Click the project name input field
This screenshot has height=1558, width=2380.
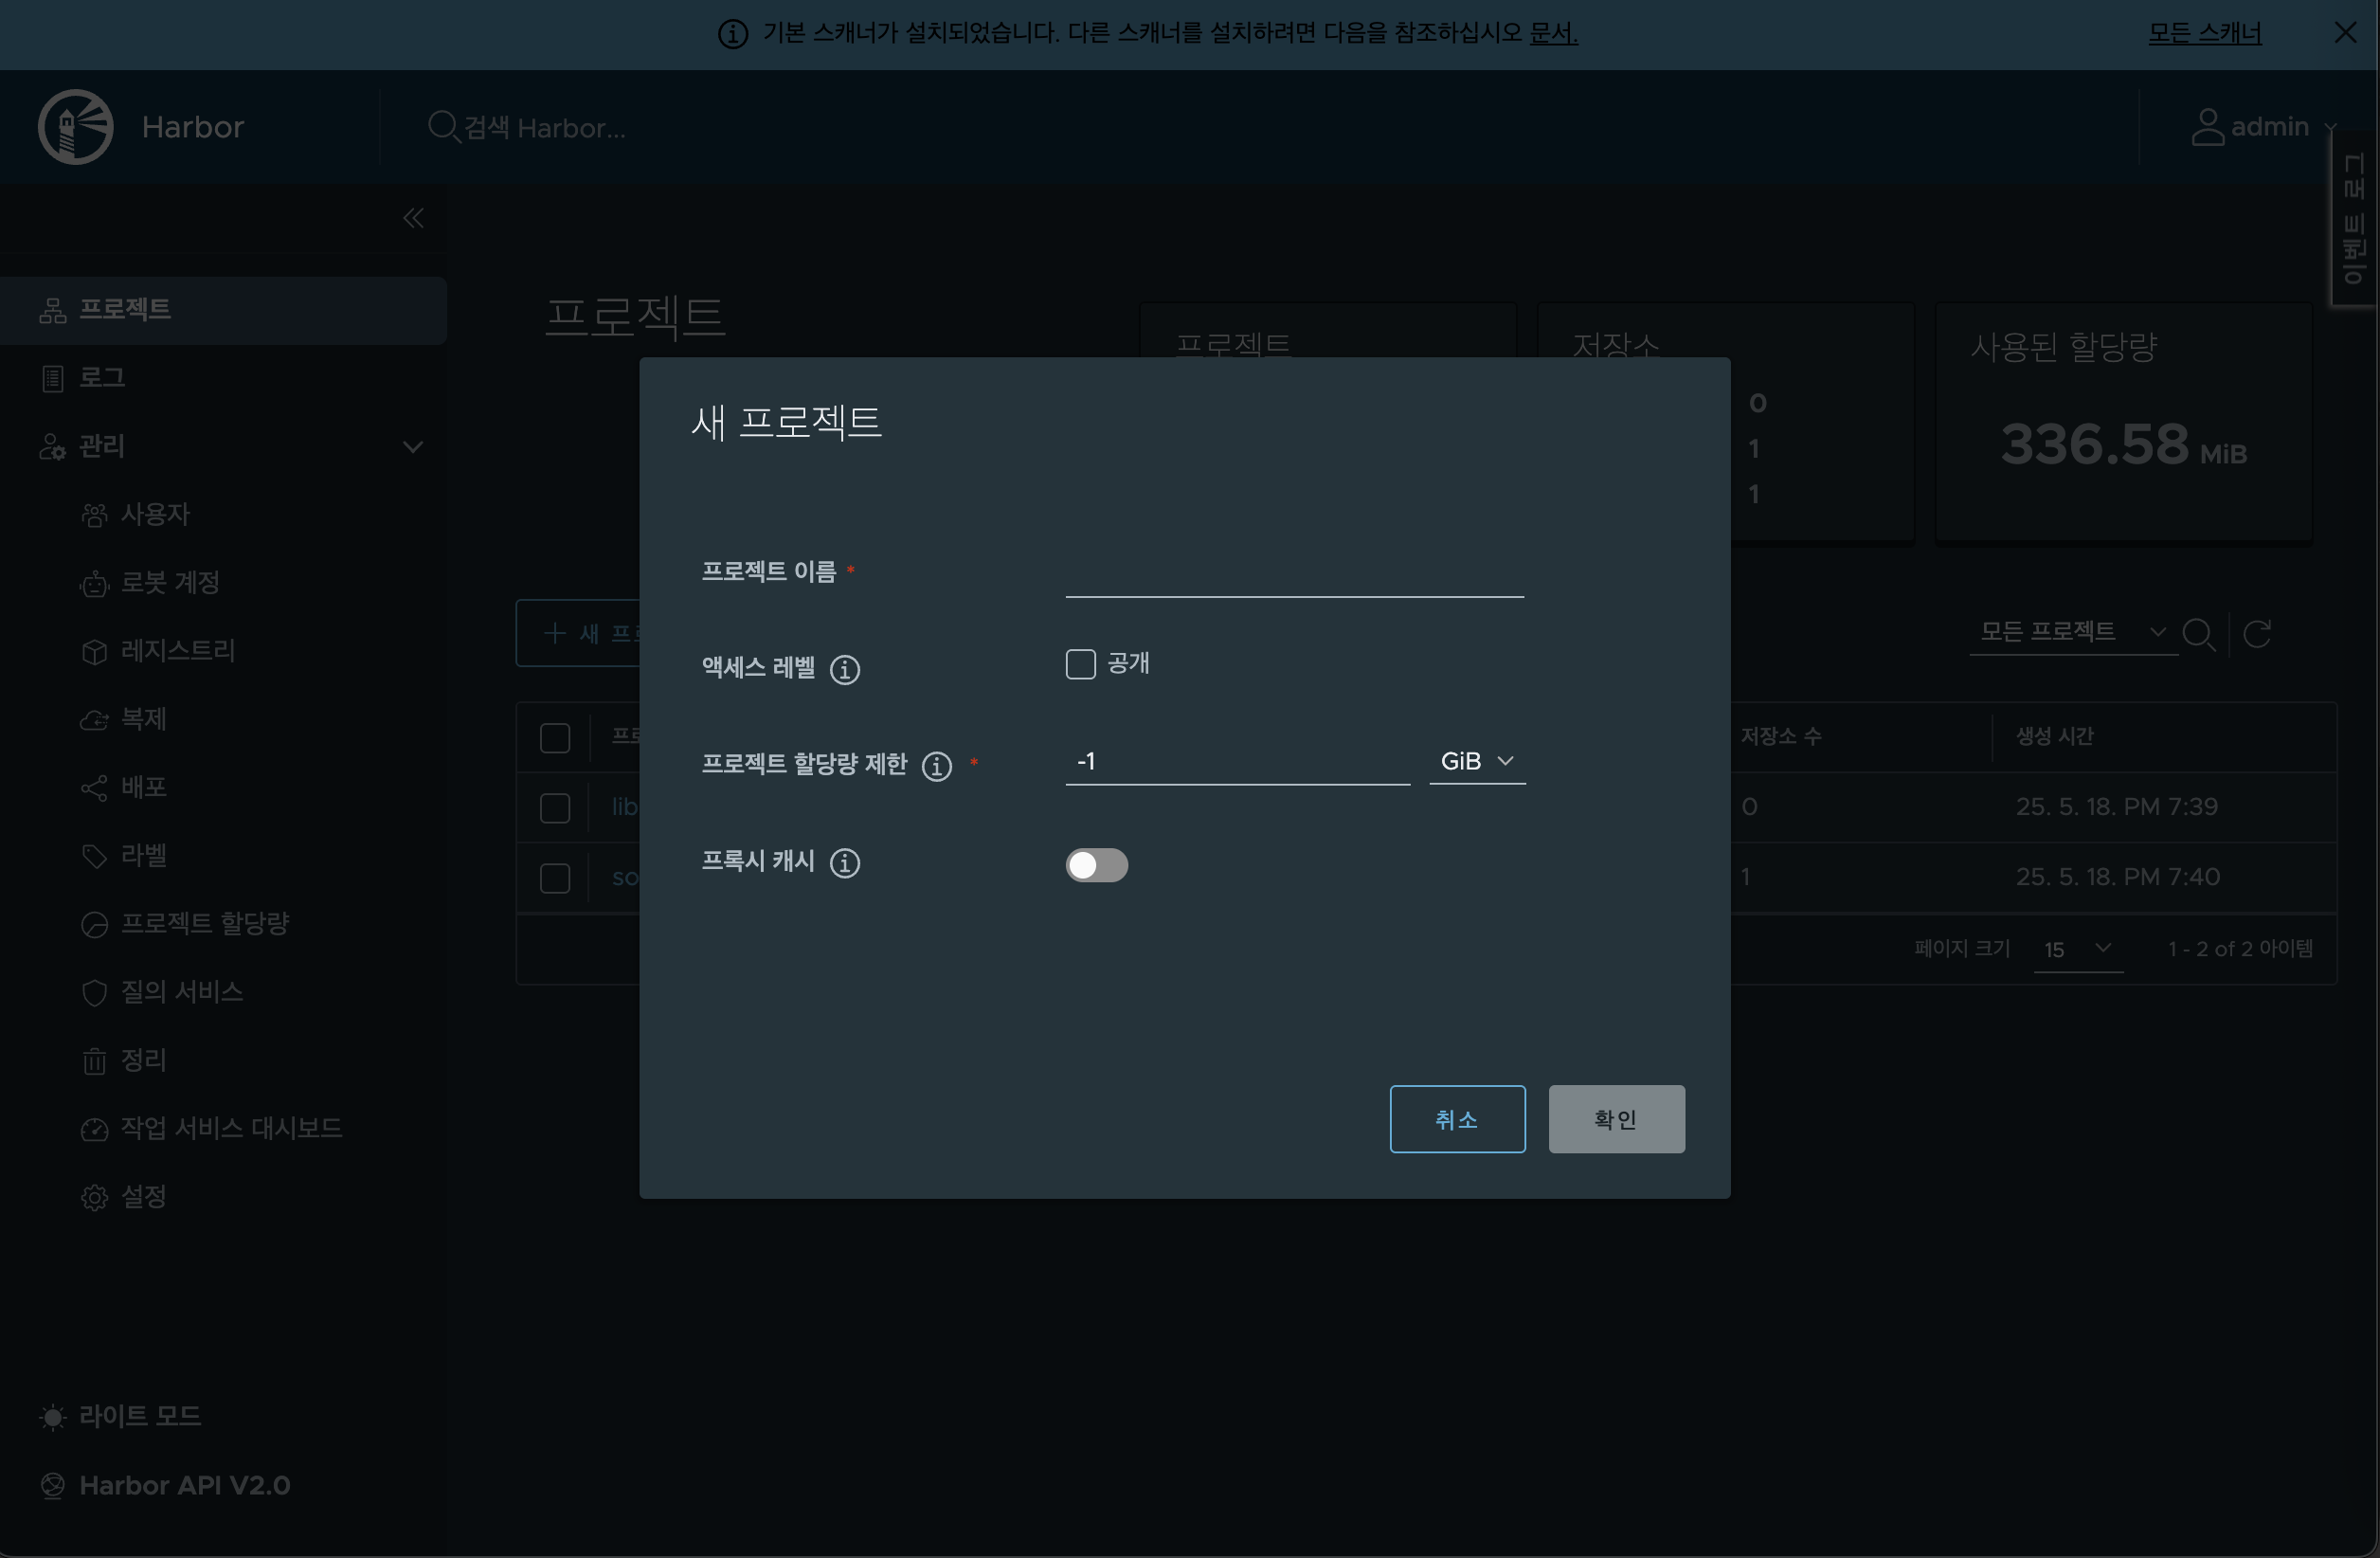pyautogui.click(x=1293, y=574)
